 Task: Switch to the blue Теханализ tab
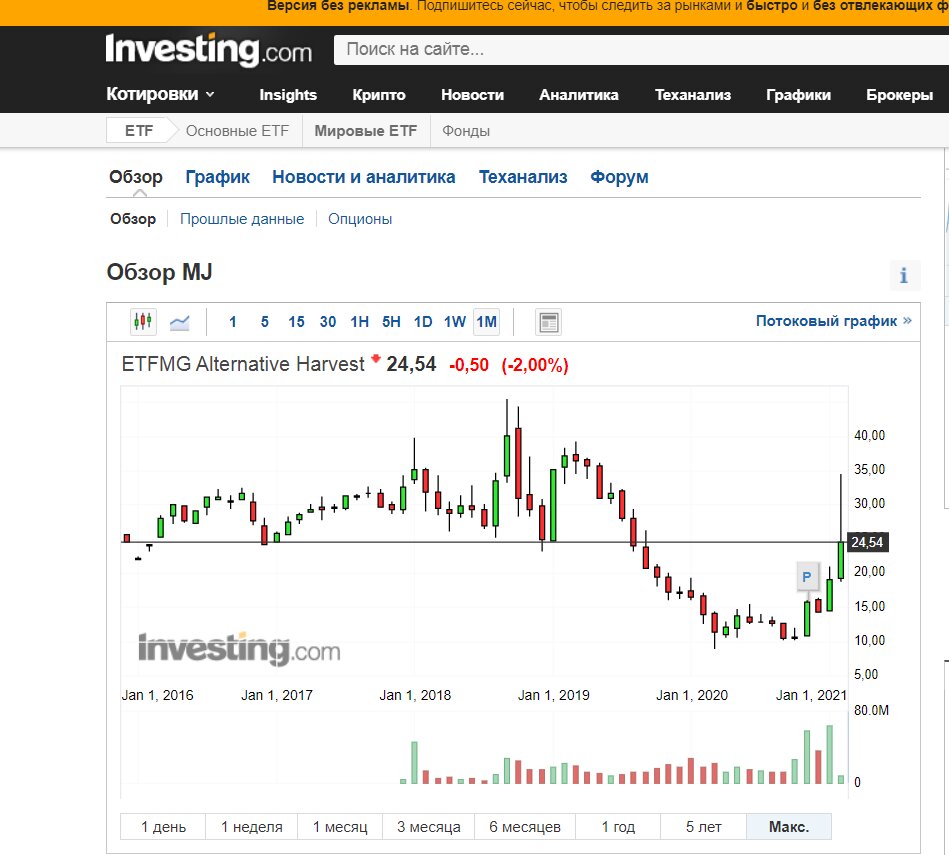coord(523,177)
